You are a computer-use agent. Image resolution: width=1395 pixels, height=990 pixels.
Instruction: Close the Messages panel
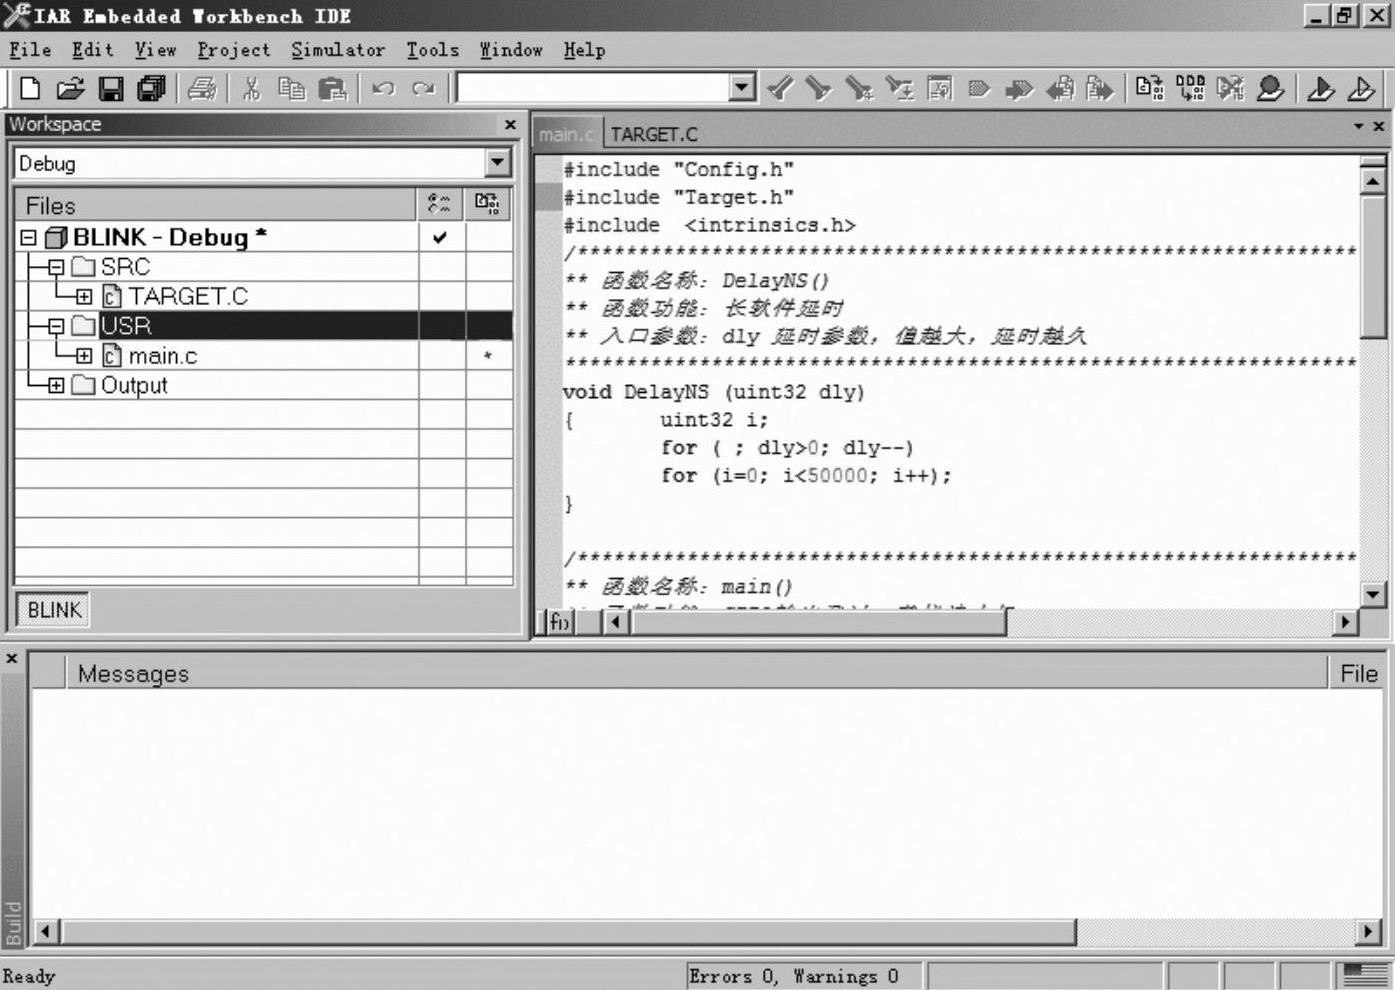tap(12, 658)
